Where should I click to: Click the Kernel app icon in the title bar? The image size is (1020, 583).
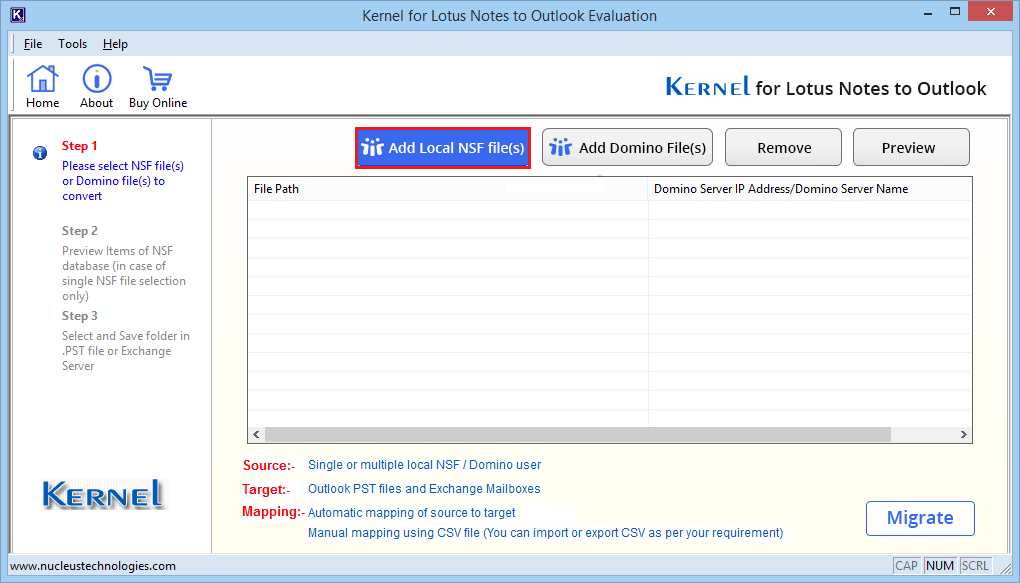tap(18, 15)
